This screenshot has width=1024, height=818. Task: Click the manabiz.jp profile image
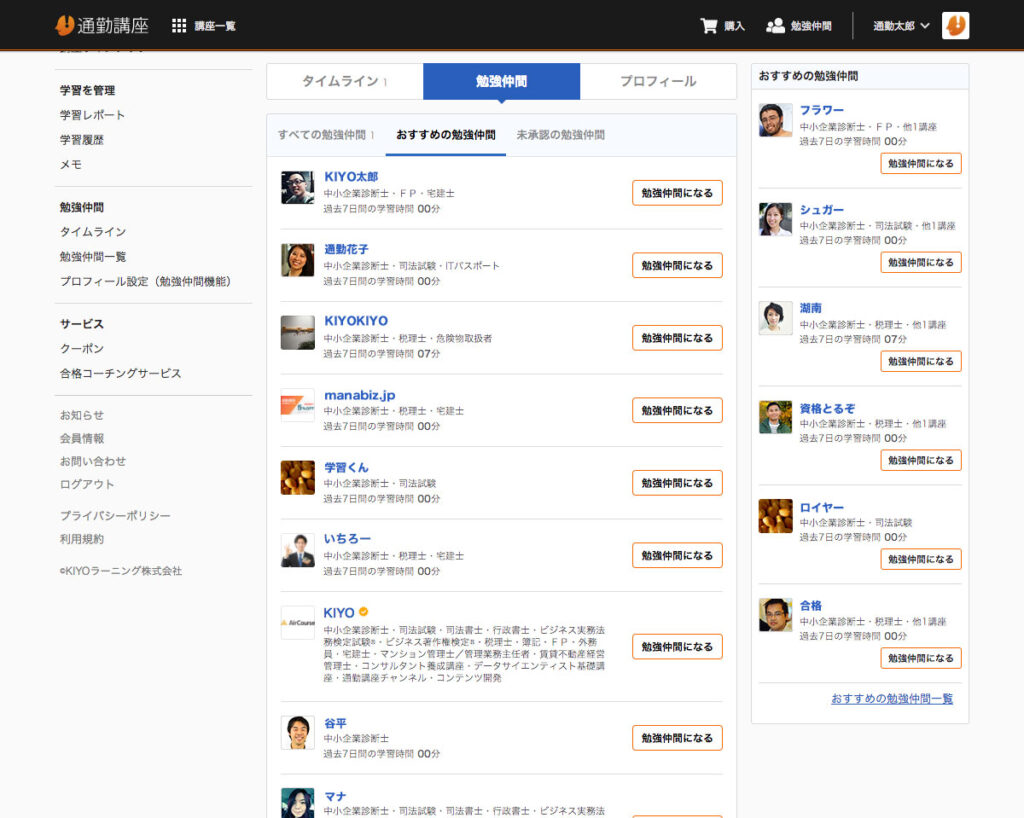click(298, 405)
